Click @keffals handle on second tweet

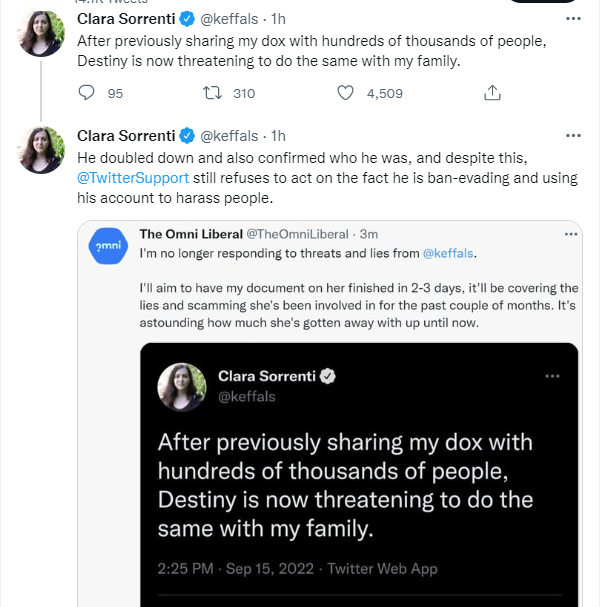[x=232, y=135]
